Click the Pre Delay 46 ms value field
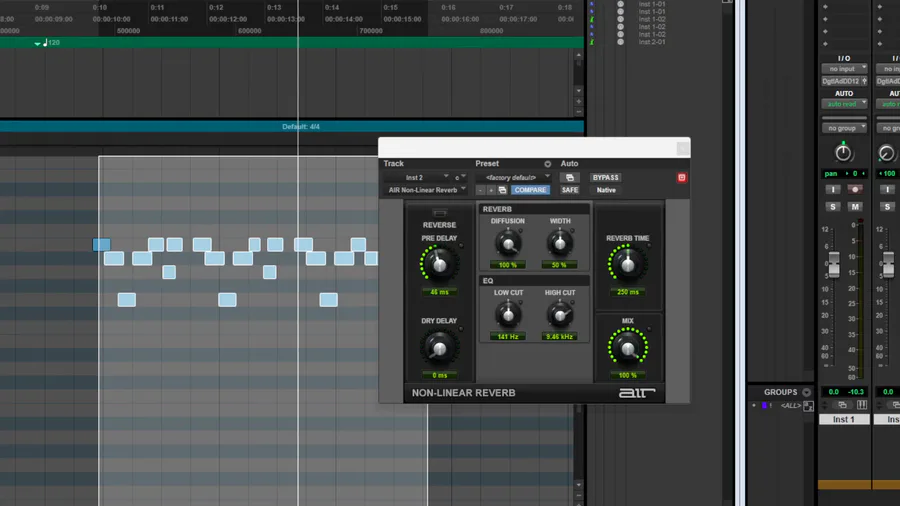This screenshot has height=506, width=900. tap(439, 292)
